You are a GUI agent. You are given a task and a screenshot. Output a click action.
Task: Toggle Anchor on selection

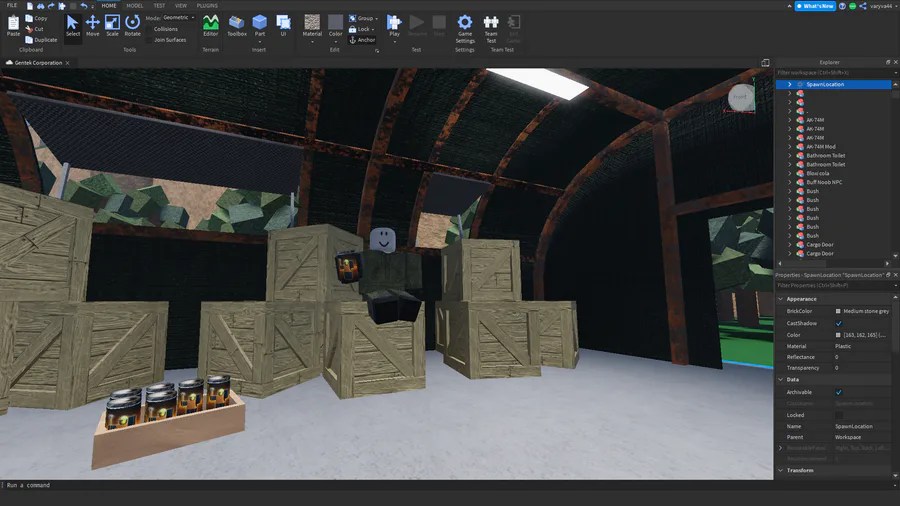pyautogui.click(x=362, y=40)
